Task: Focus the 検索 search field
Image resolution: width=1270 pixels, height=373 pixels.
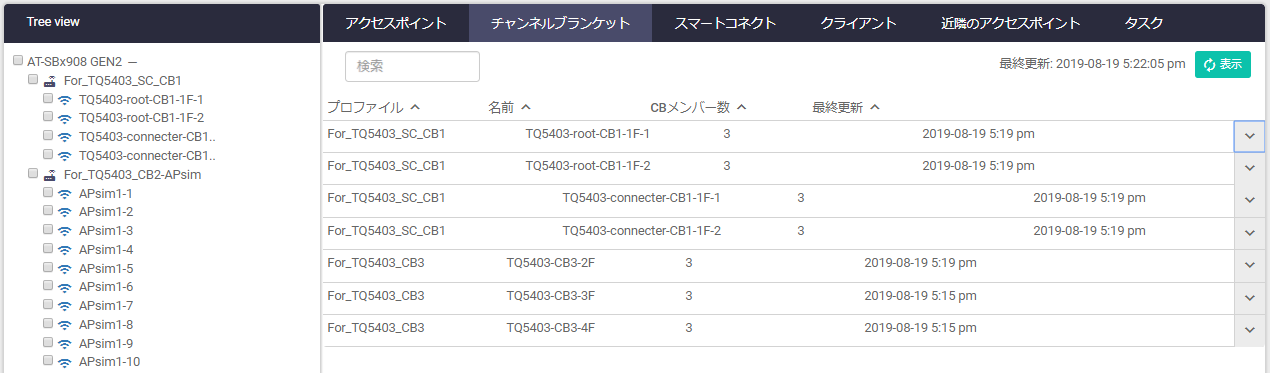Action: [412, 66]
